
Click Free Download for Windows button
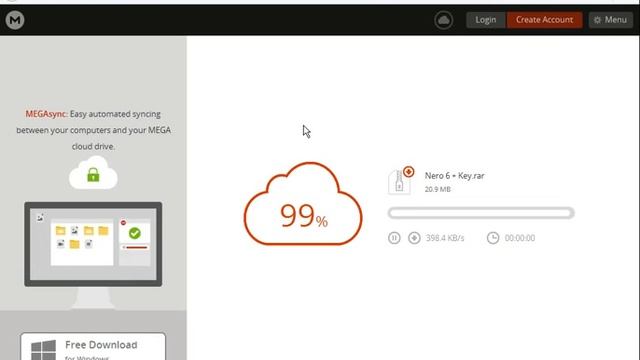pos(93,347)
